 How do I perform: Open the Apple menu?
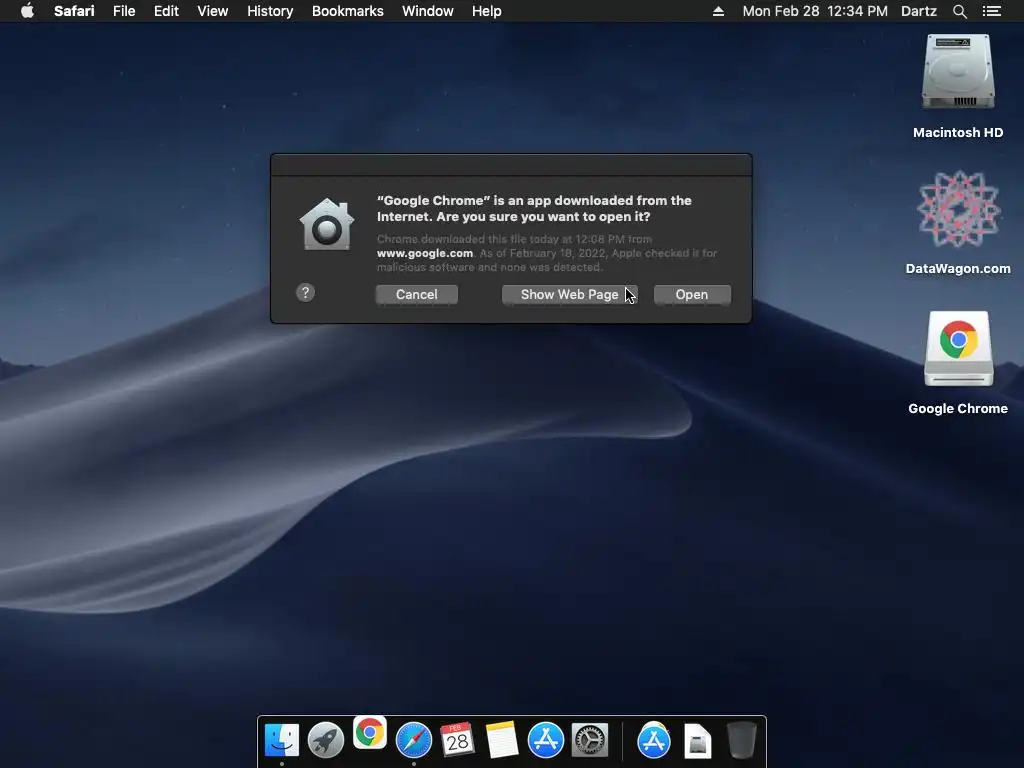27,11
